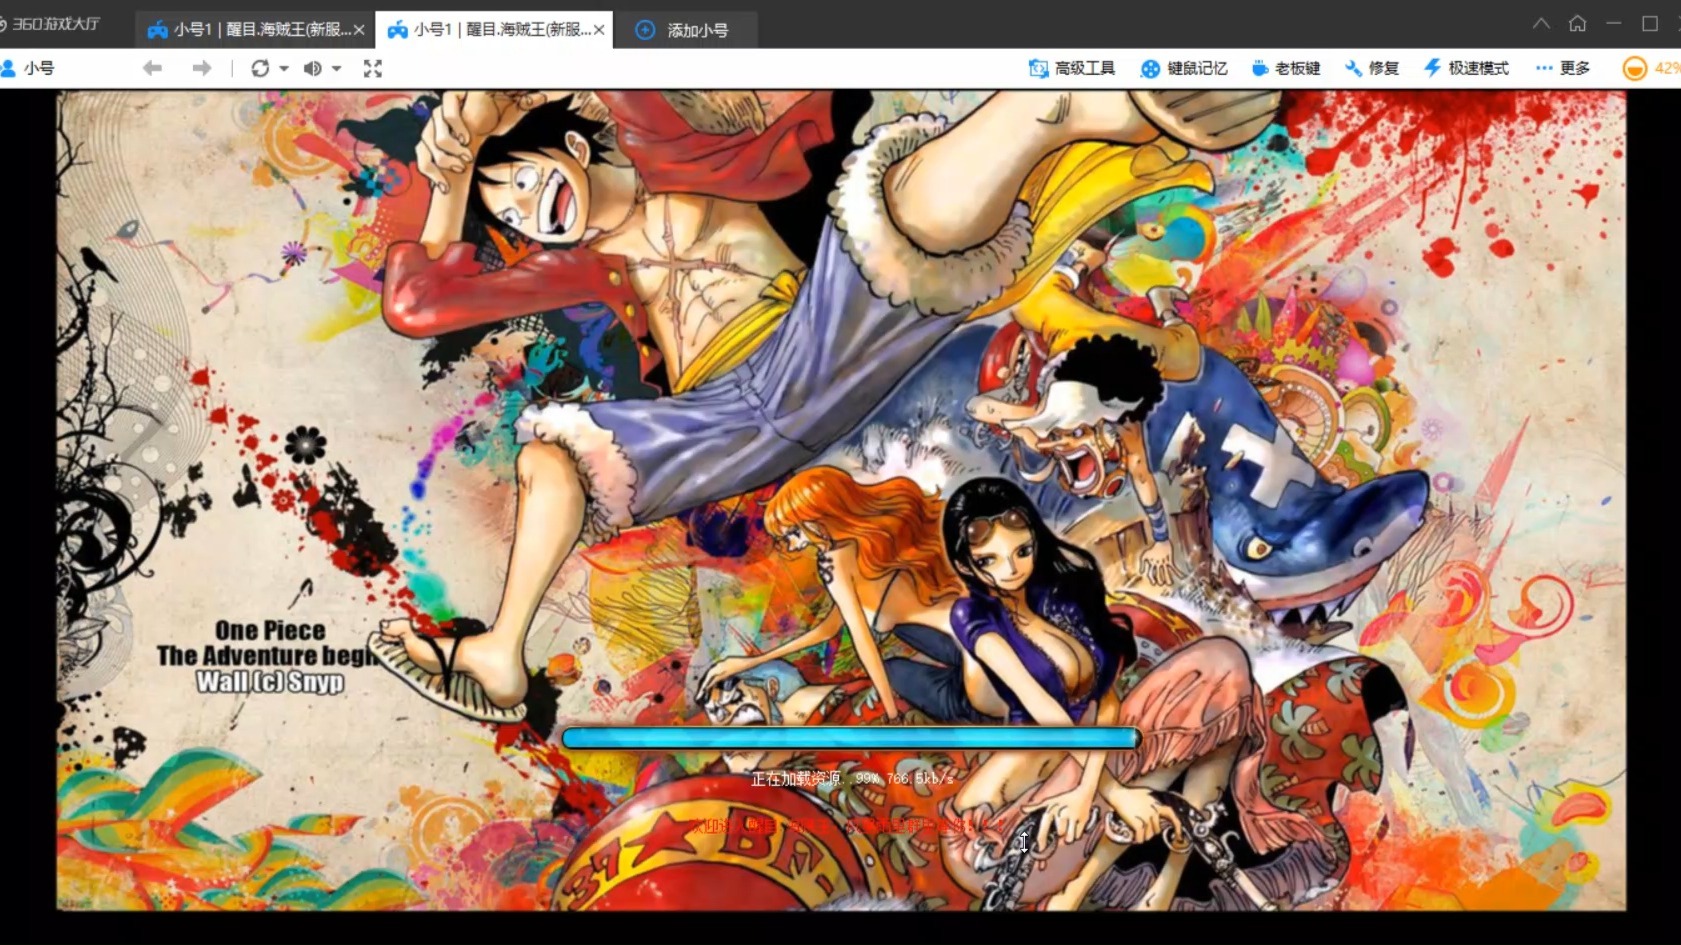The height and width of the screenshot is (945, 1681).
Task: Close the first 小号1 海贼王 tab
Action: point(359,30)
